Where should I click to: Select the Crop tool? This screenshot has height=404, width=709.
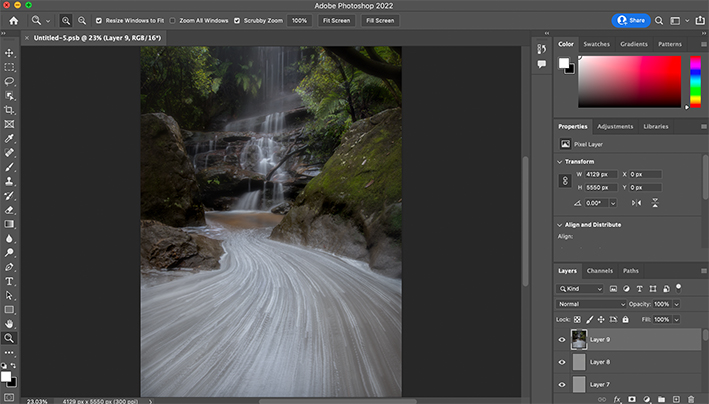coord(10,110)
